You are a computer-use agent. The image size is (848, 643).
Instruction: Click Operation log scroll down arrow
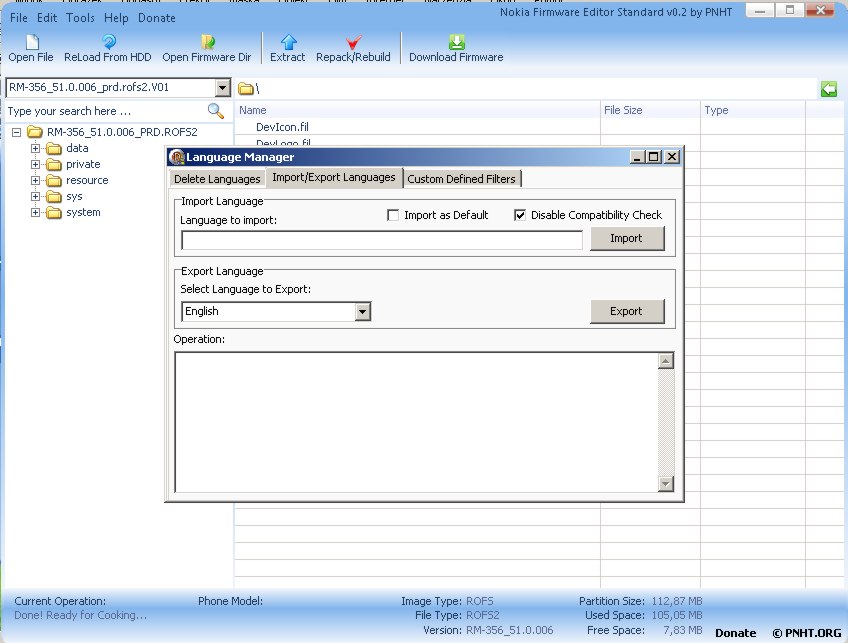(x=666, y=483)
